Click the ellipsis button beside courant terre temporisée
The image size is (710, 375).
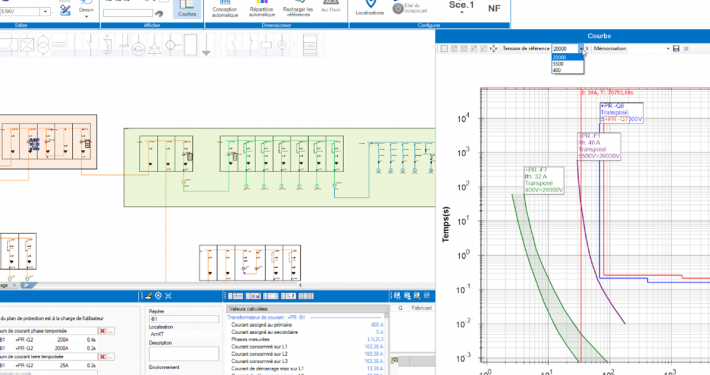coord(111,357)
